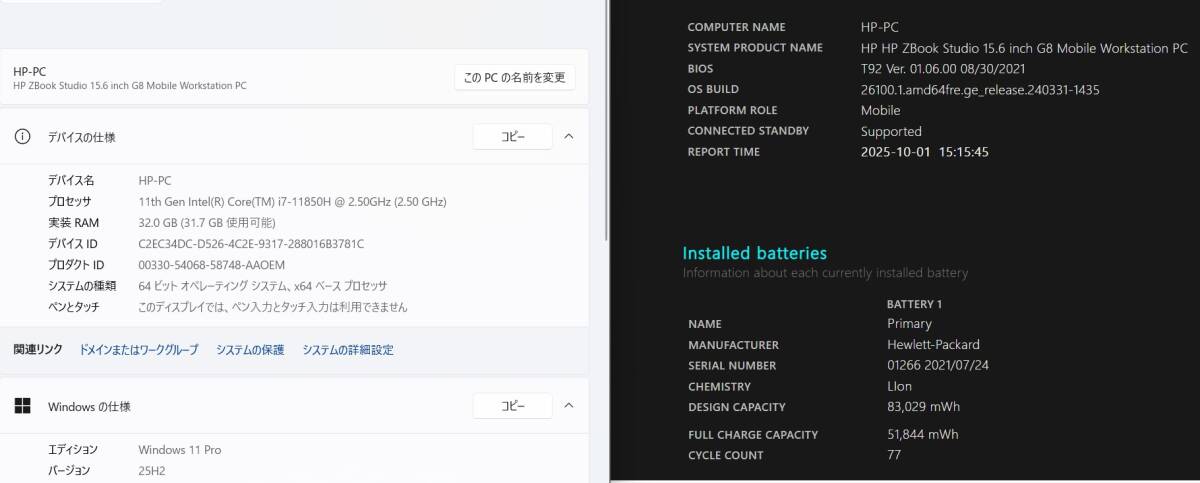Open the システムの保護 link
This screenshot has width=1200, height=483.
click(x=250, y=350)
